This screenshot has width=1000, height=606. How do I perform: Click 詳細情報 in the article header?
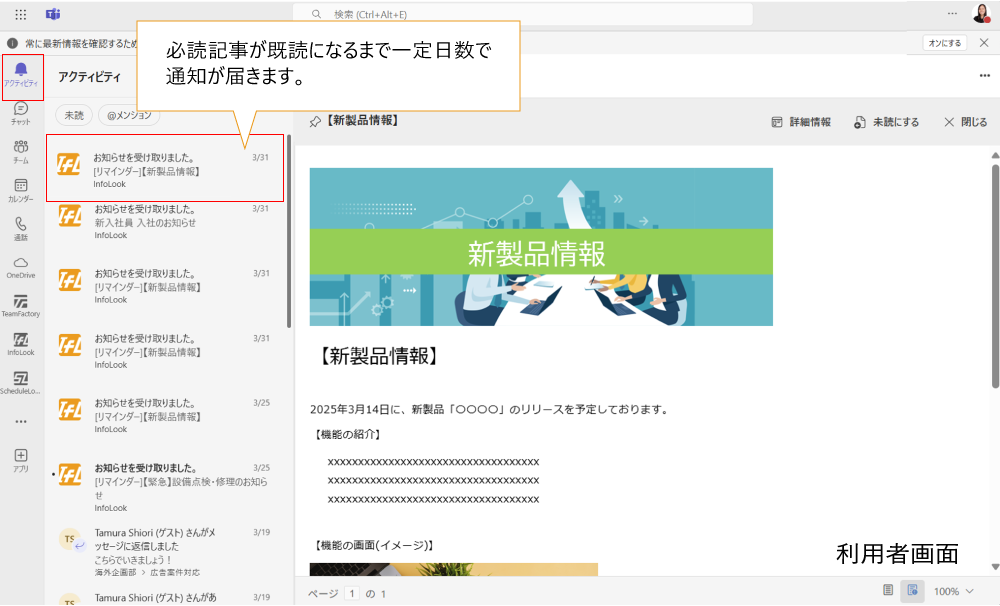click(801, 122)
